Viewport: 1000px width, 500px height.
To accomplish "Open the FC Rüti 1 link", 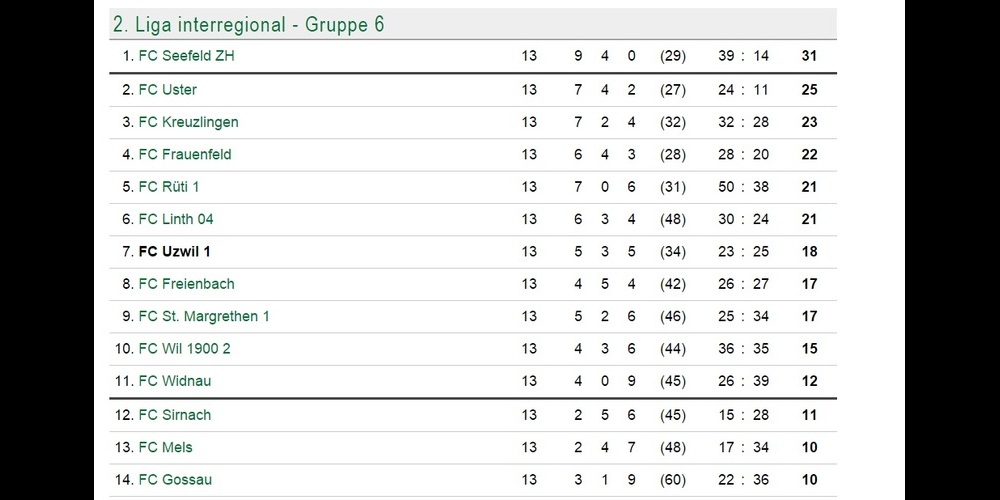I will 169,187.
